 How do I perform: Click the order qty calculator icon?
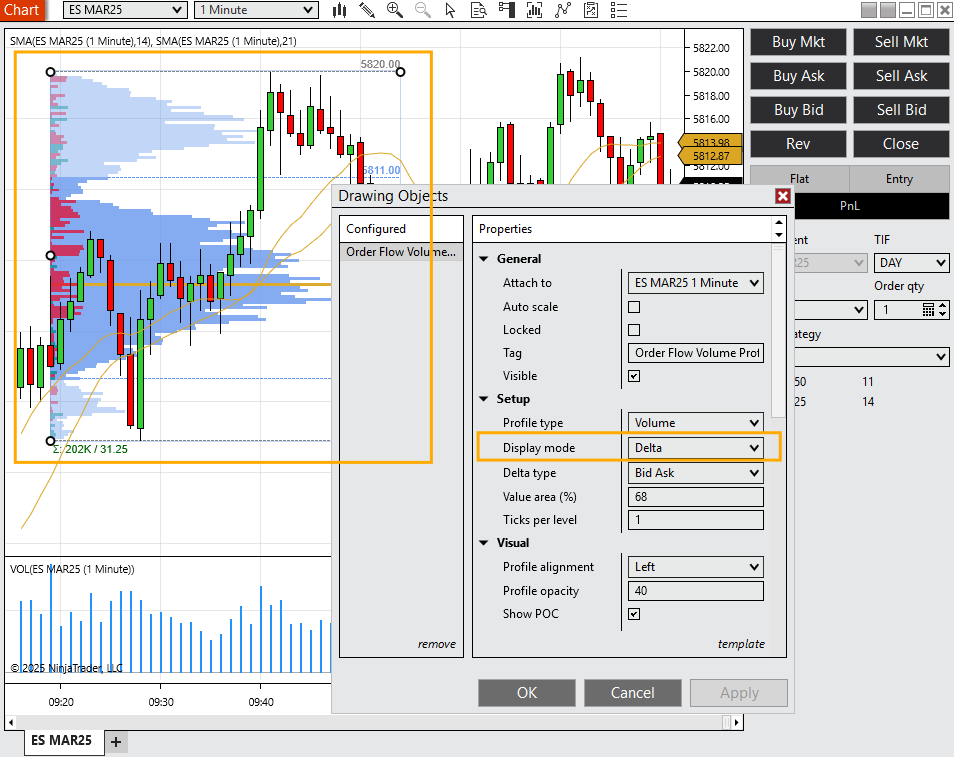pos(928,310)
